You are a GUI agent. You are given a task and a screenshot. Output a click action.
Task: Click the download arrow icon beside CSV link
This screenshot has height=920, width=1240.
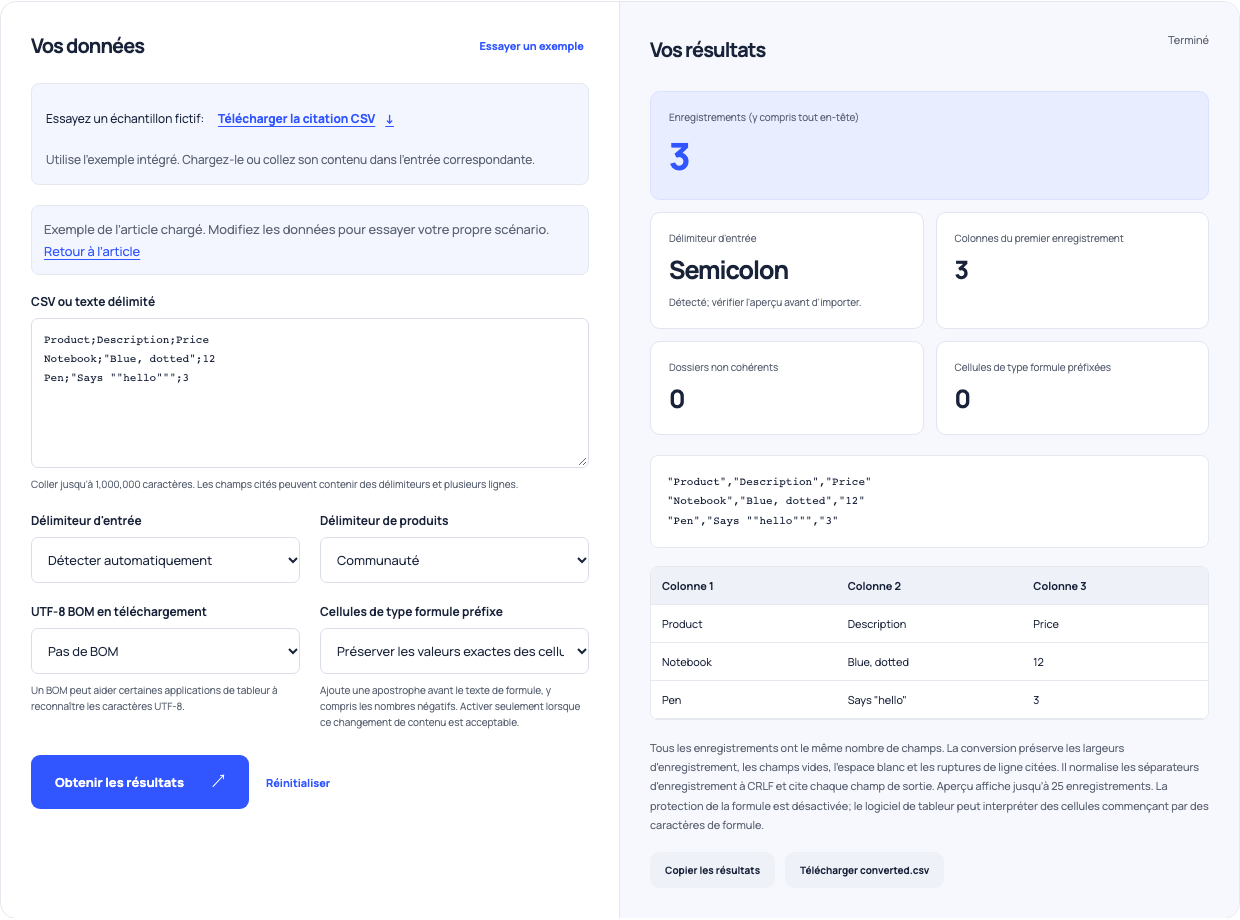coord(390,120)
